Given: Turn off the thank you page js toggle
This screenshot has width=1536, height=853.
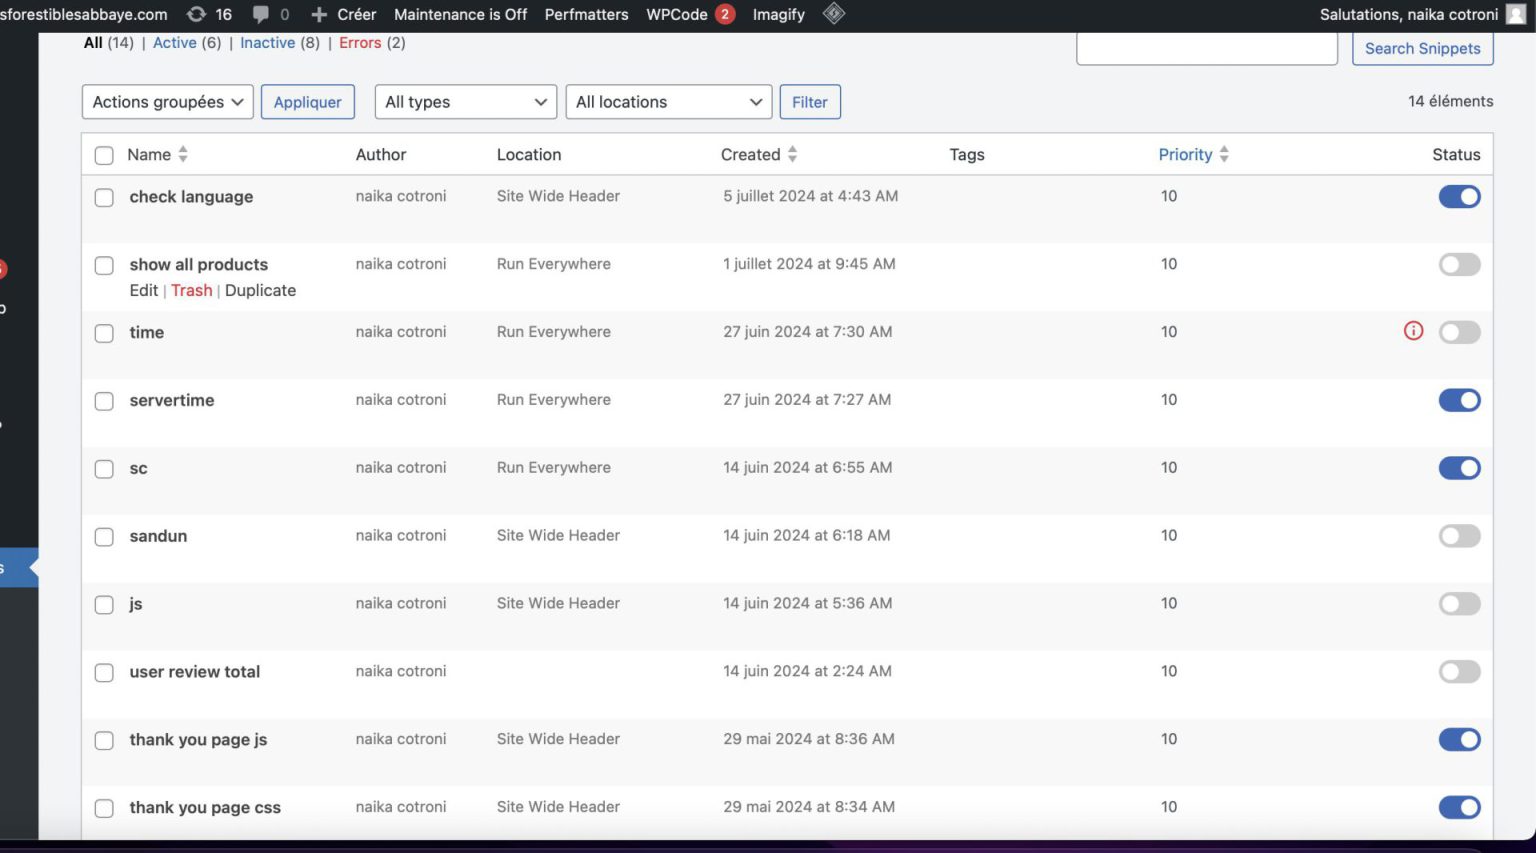Looking at the screenshot, I should pos(1459,740).
